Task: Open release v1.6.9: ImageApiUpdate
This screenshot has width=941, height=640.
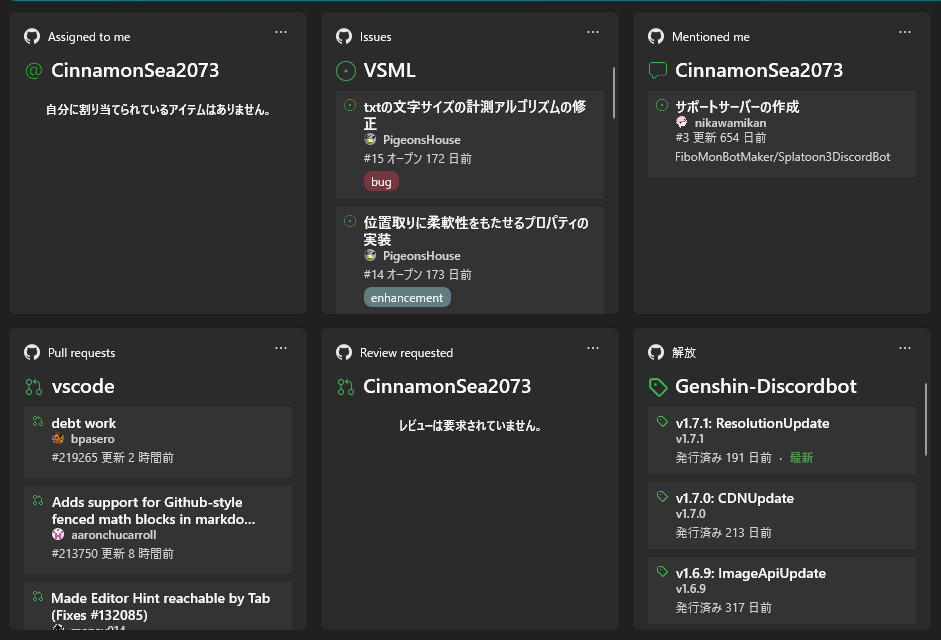Action: tap(782, 591)
